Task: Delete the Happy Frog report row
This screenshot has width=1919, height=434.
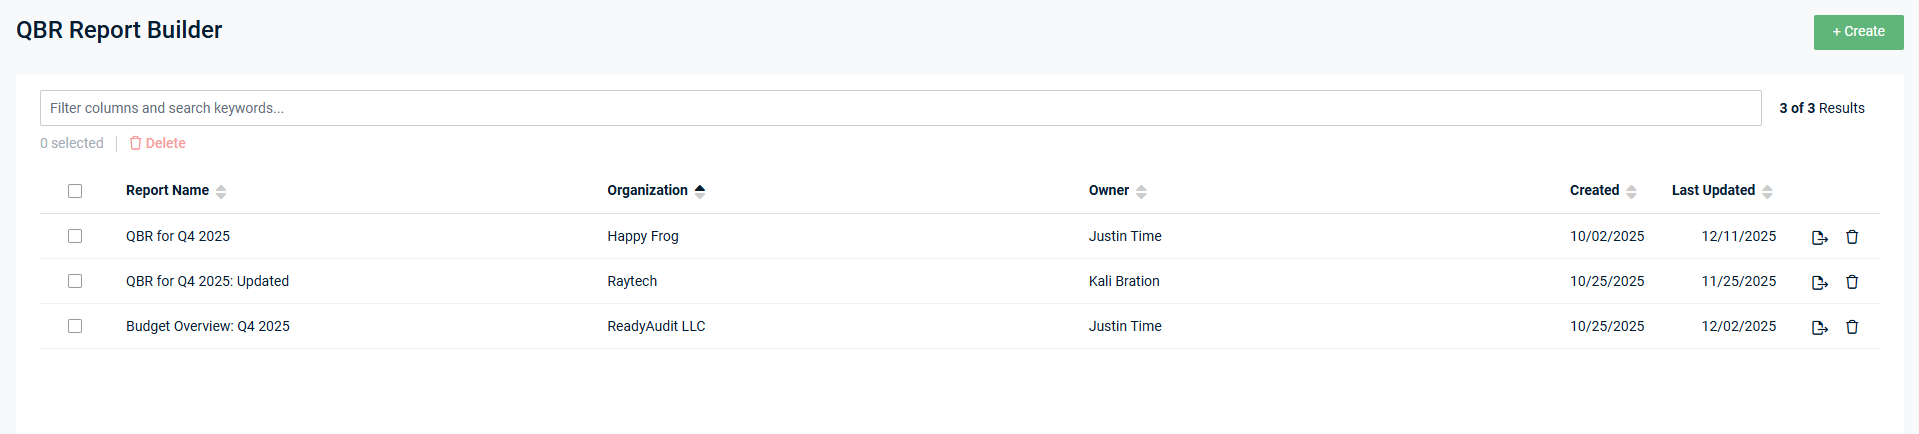Action: click(1851, 237)
